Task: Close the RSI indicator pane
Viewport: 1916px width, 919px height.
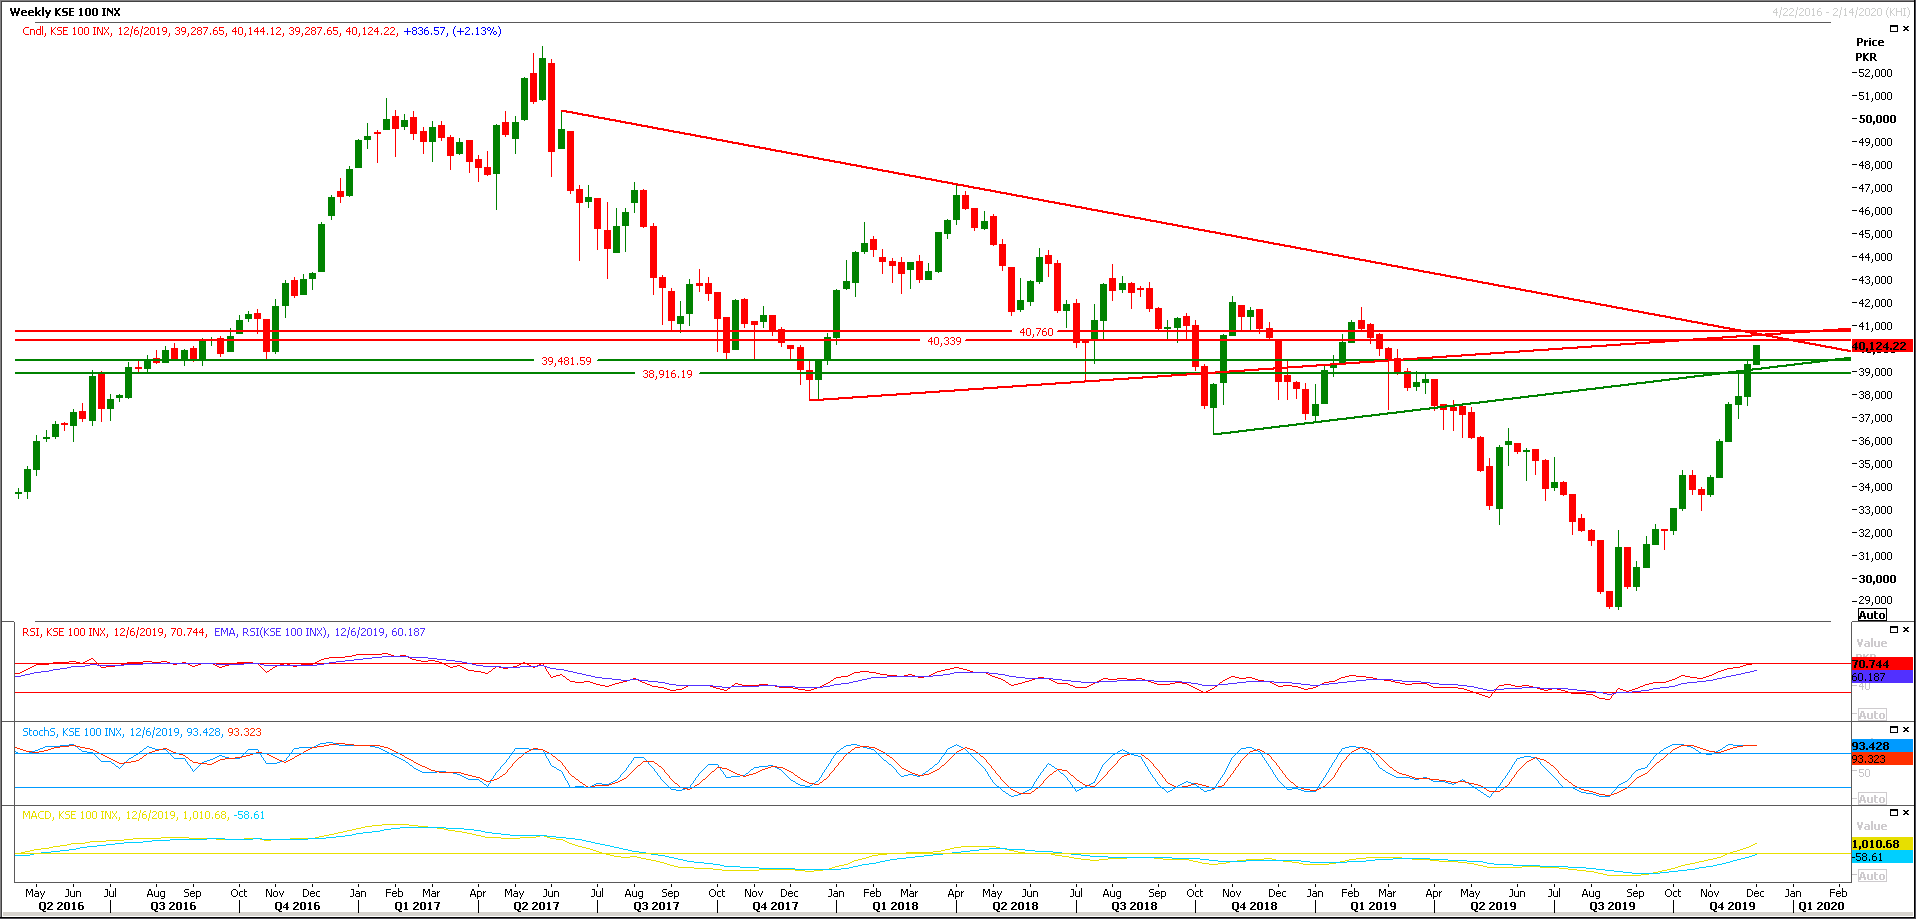Action: 1906,630
